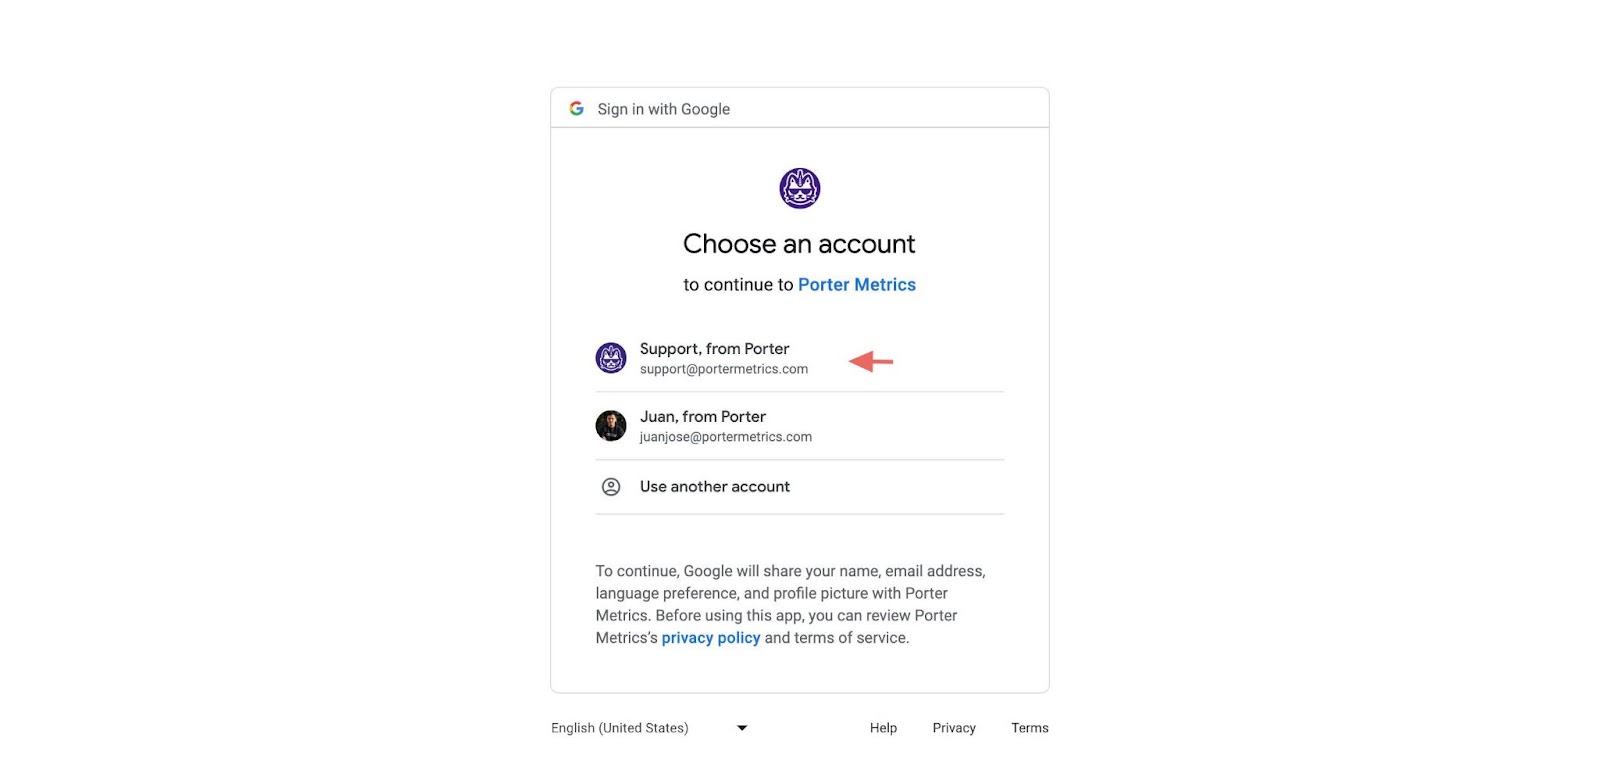The image size is (1600, 780).
Task: Open the privacy policy link
Action: [711, 638]
